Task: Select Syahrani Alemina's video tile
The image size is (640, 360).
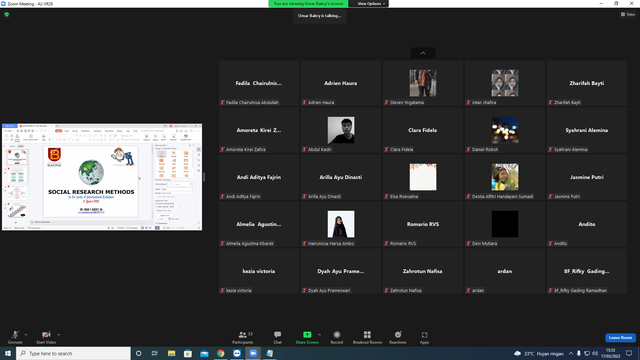Action: click(587, 130)
